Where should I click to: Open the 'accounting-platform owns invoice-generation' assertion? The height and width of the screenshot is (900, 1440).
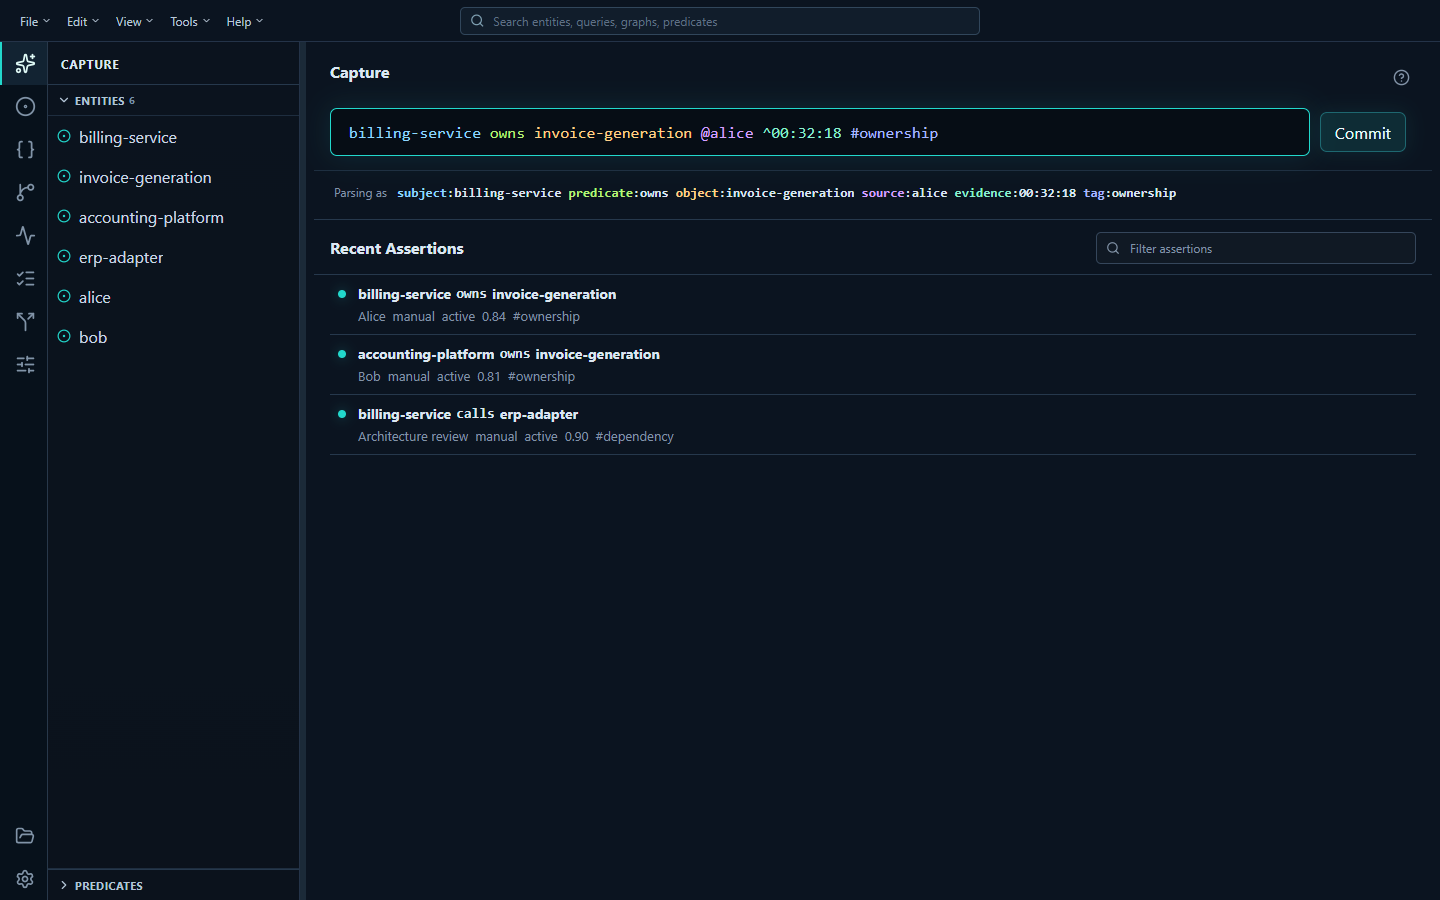click(x=873, y=365)
